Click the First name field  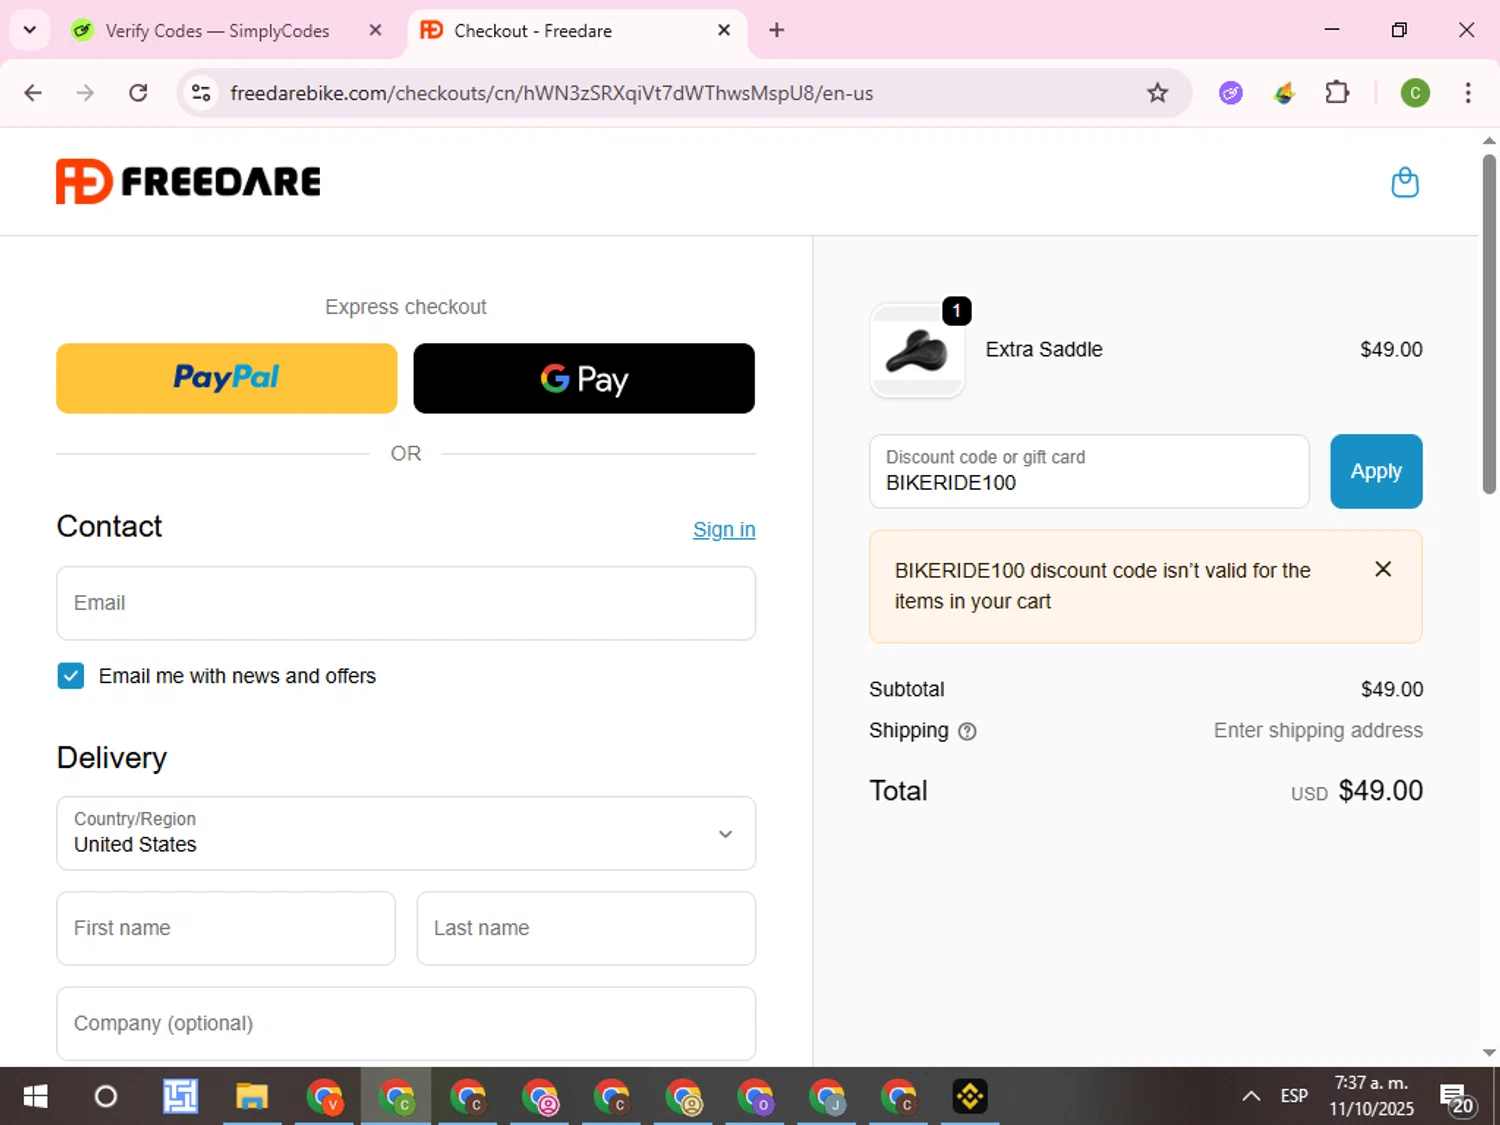pos(226,928)
